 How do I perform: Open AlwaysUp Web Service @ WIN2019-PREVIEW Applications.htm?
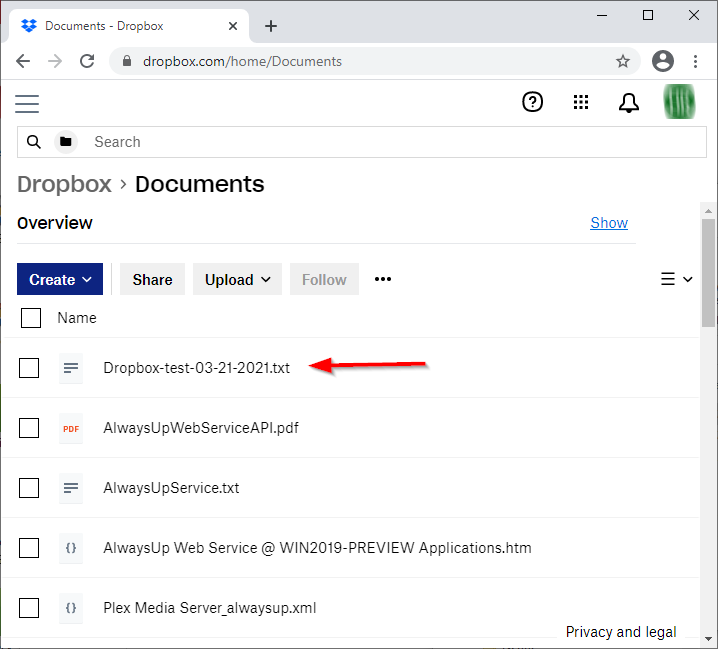[317, 548]
